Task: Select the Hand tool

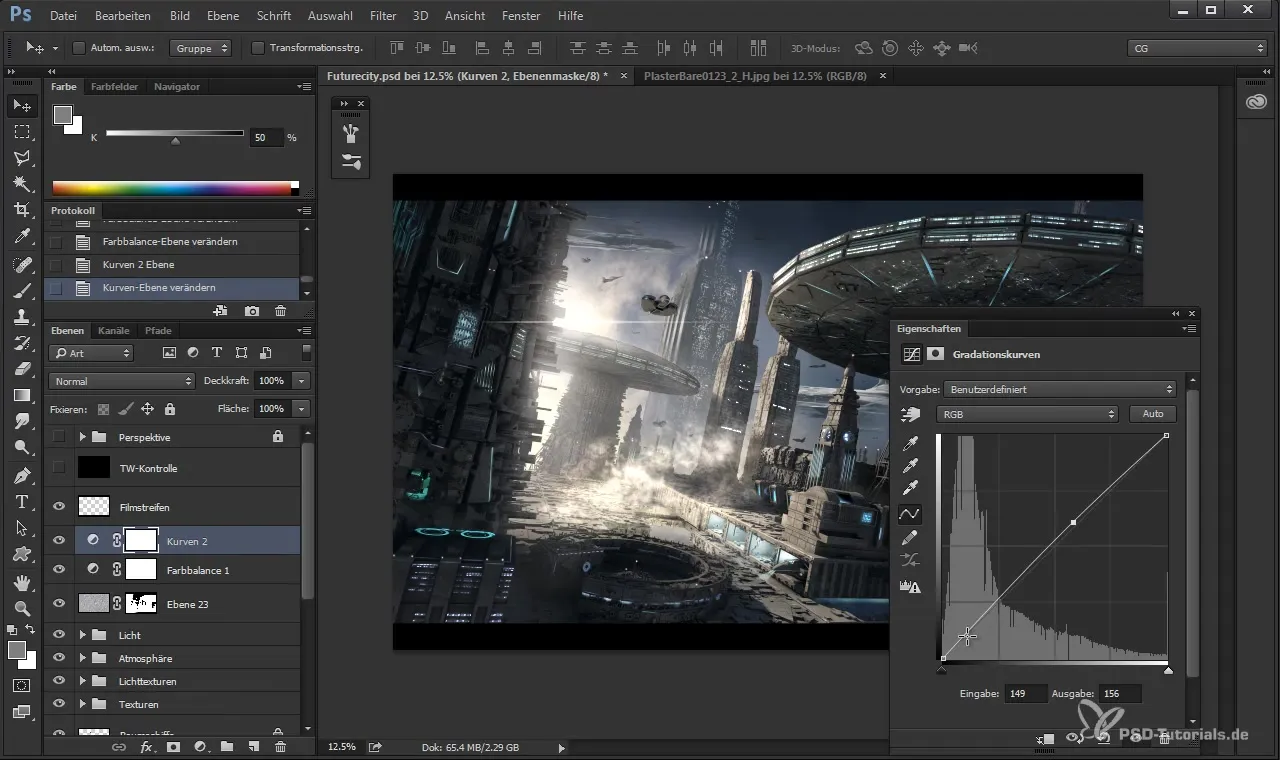Action: coord(22,582)
